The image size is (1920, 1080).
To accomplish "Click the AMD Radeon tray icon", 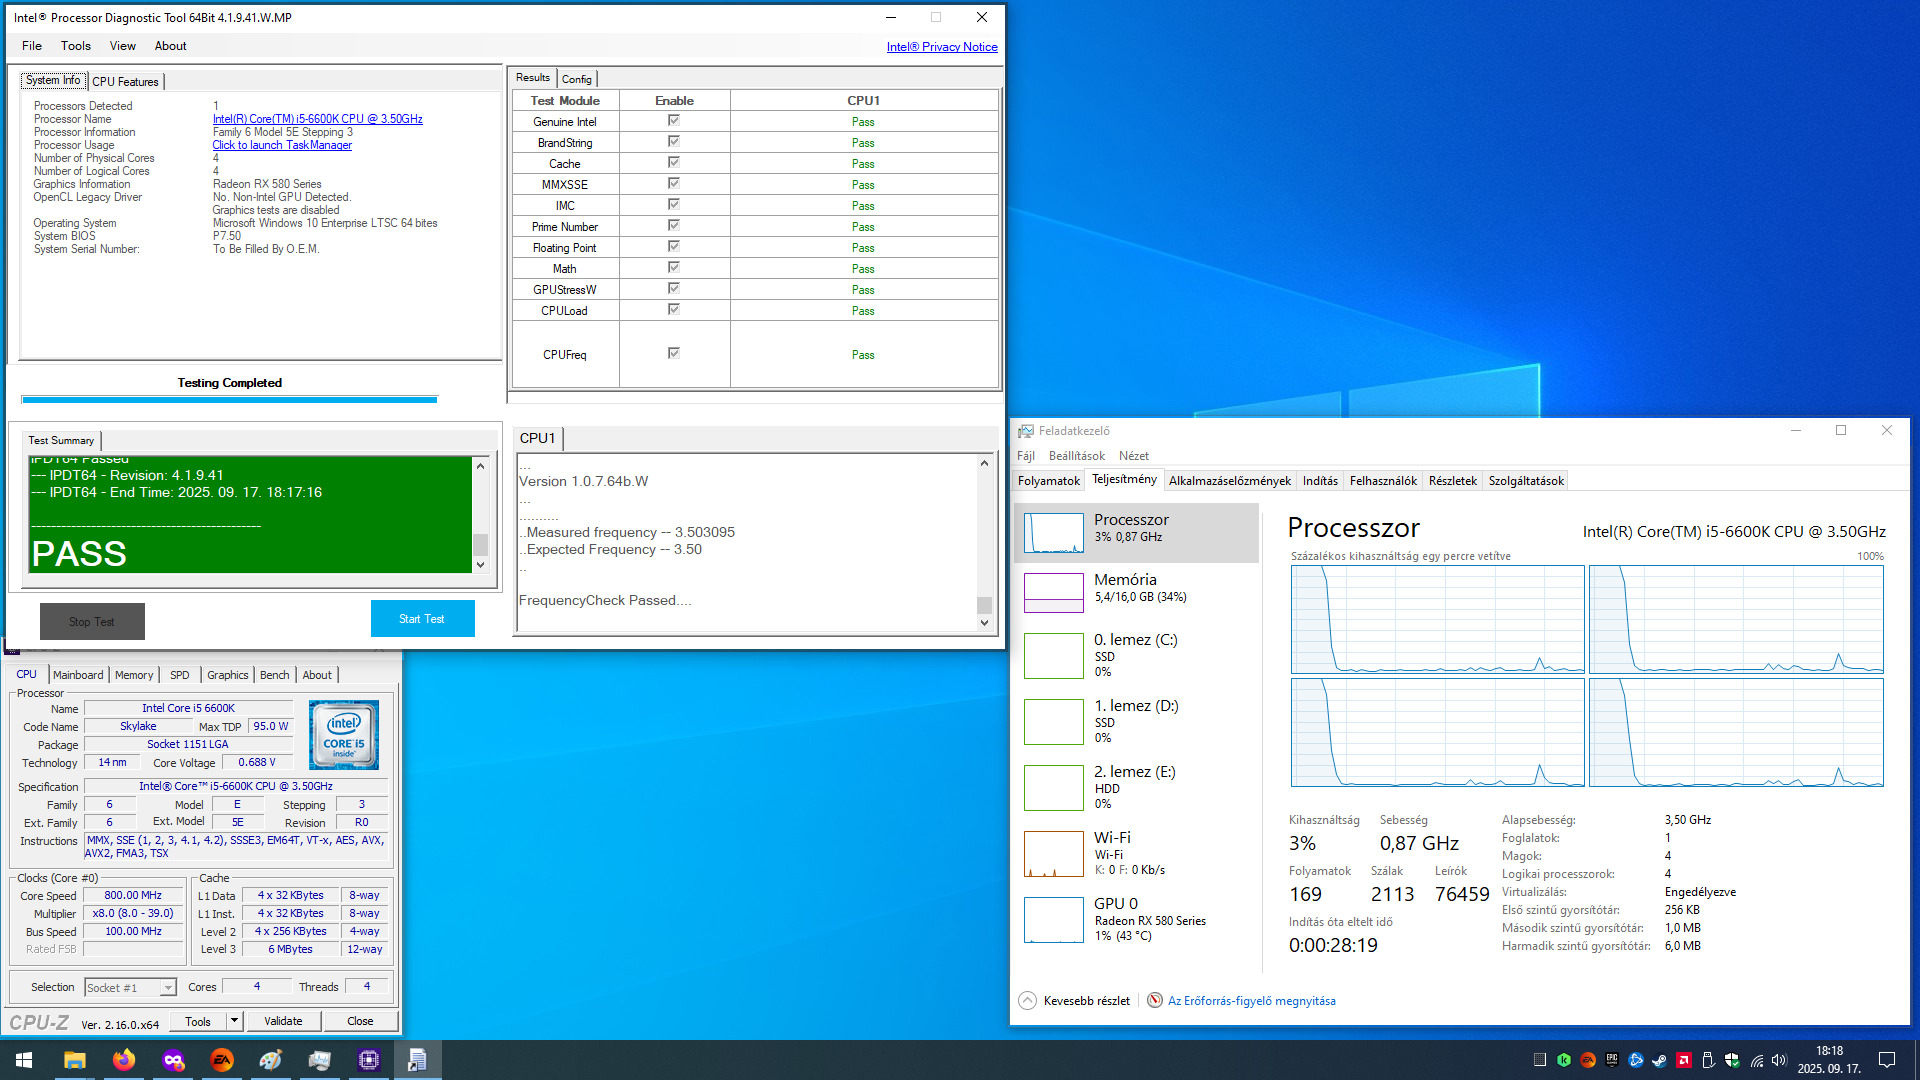I will (1684, 1060).
